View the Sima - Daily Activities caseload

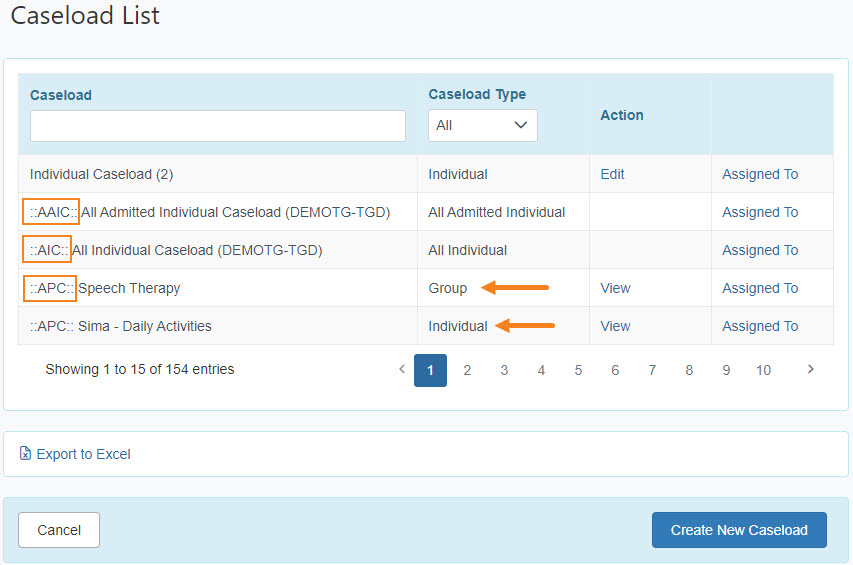point(615,326)
